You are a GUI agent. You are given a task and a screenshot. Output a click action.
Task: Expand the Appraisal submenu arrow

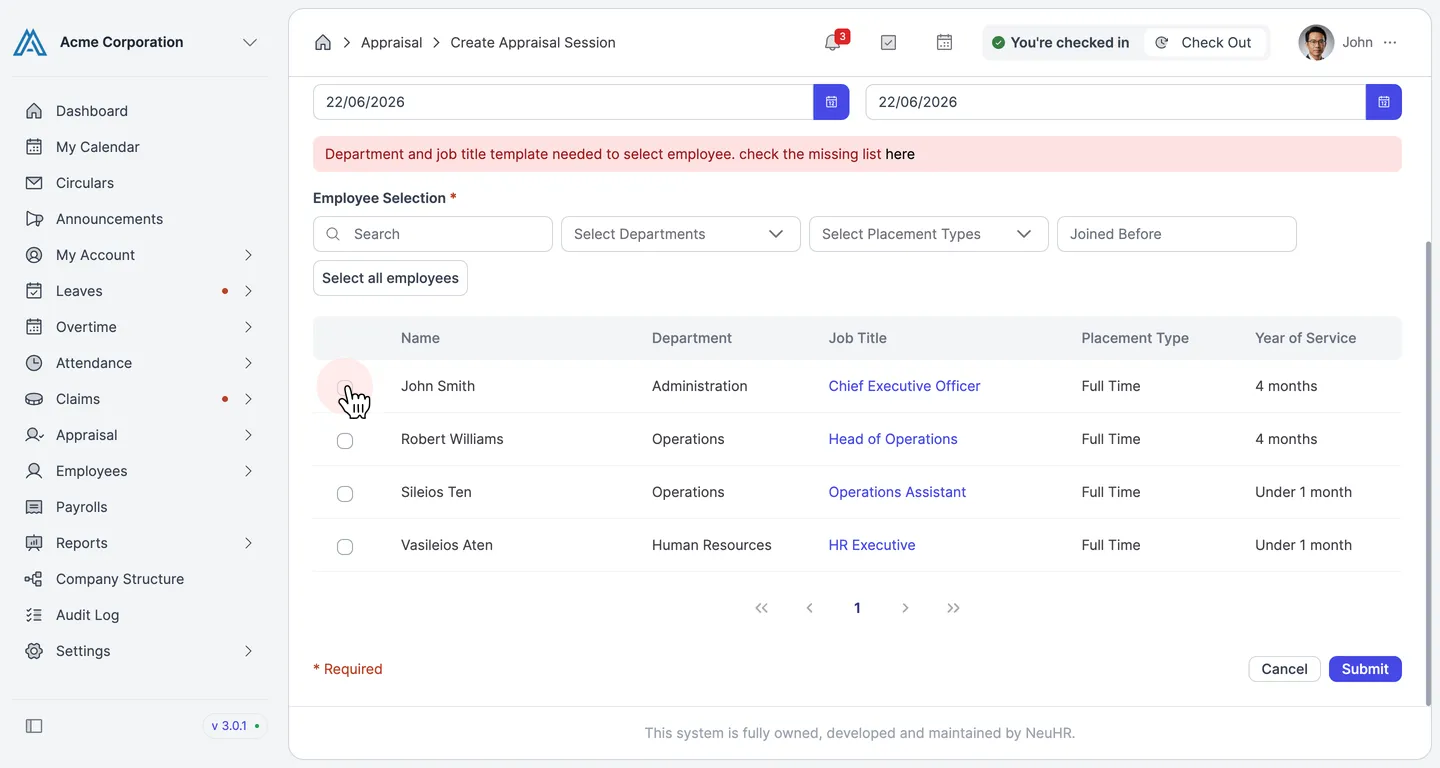pyautogui.click(x=248, y=435)
